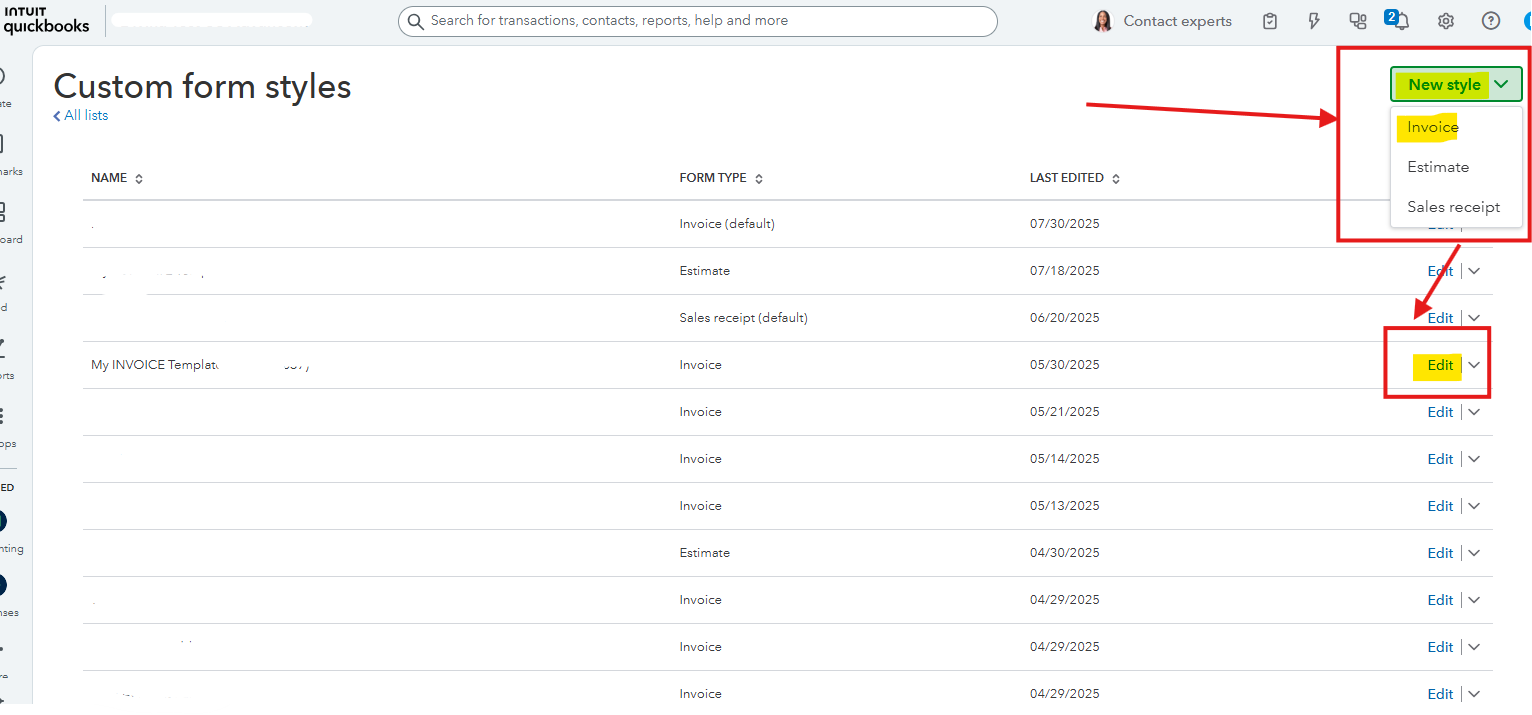Click the Custom form styles page heading
Screen dimensions: 1532x715
click(202, 87)
